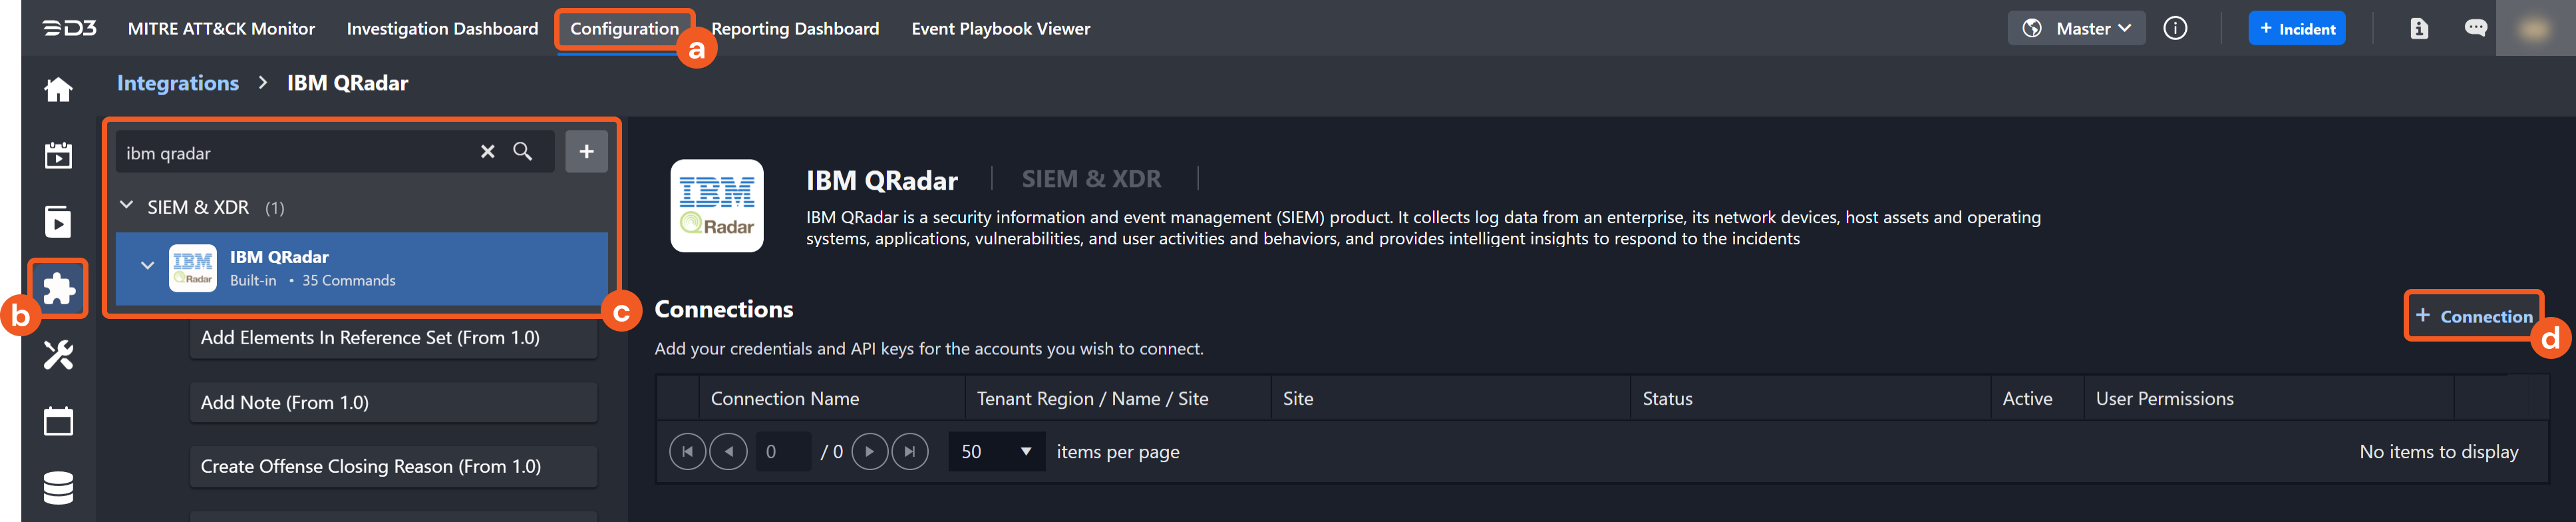The image size is (2576, 522).
Task: Collapse the SIEM & XDR category
Action: (127, 206)
